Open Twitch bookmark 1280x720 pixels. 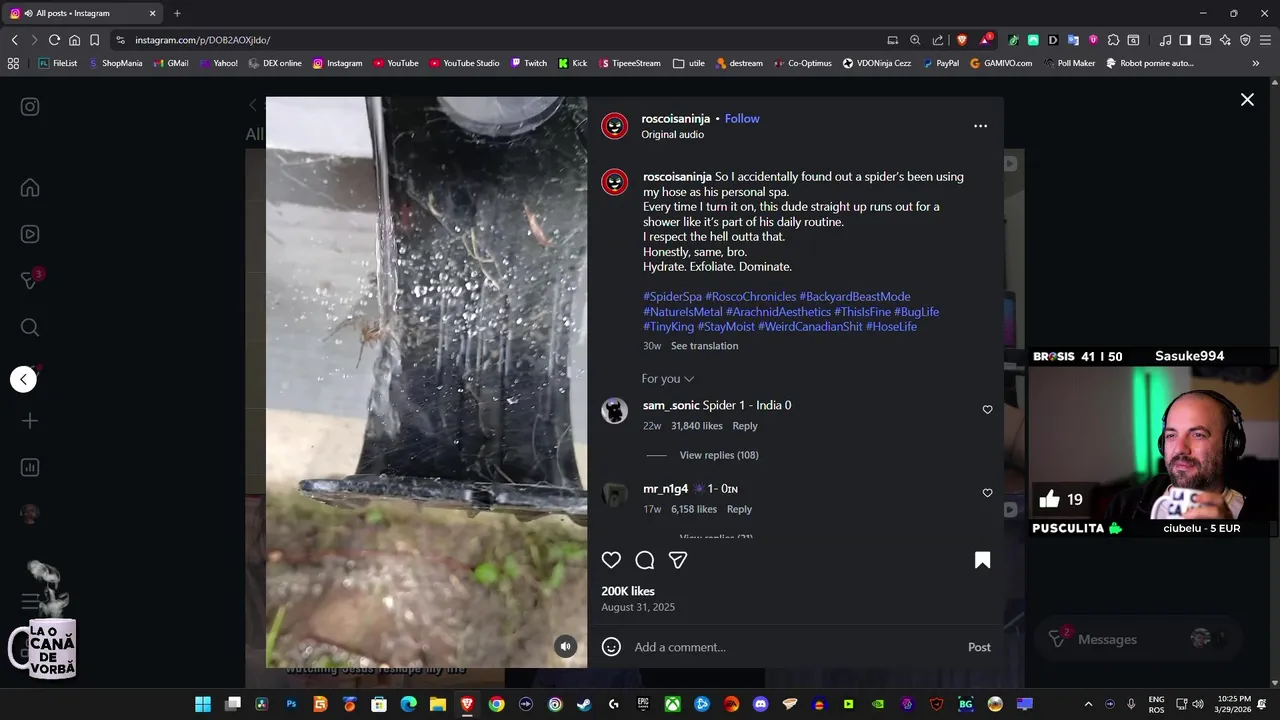[529, 63]
